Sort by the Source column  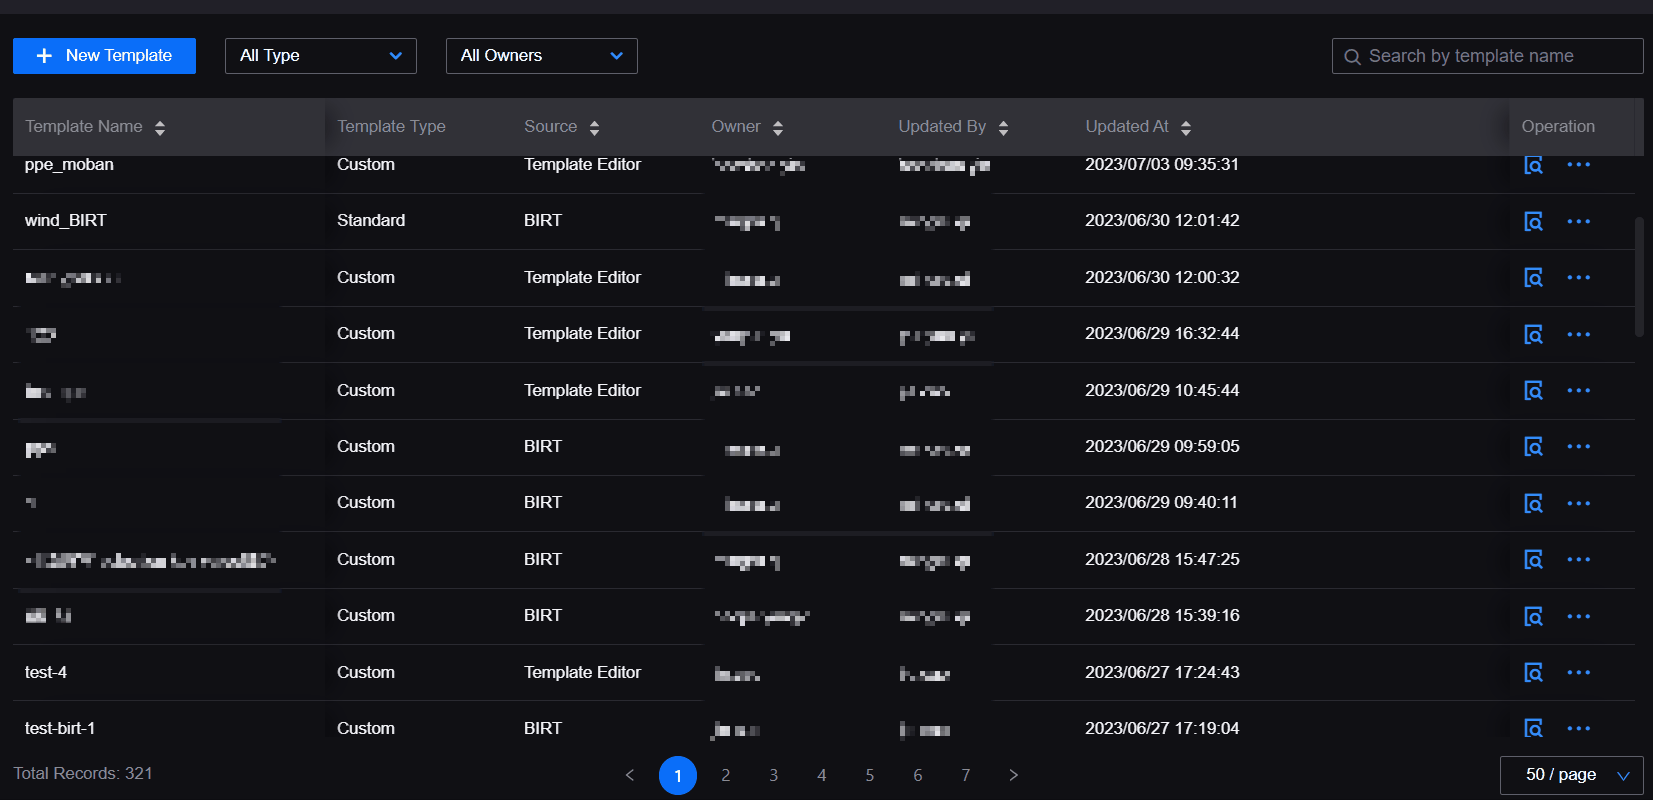click(x=594, y=127)
